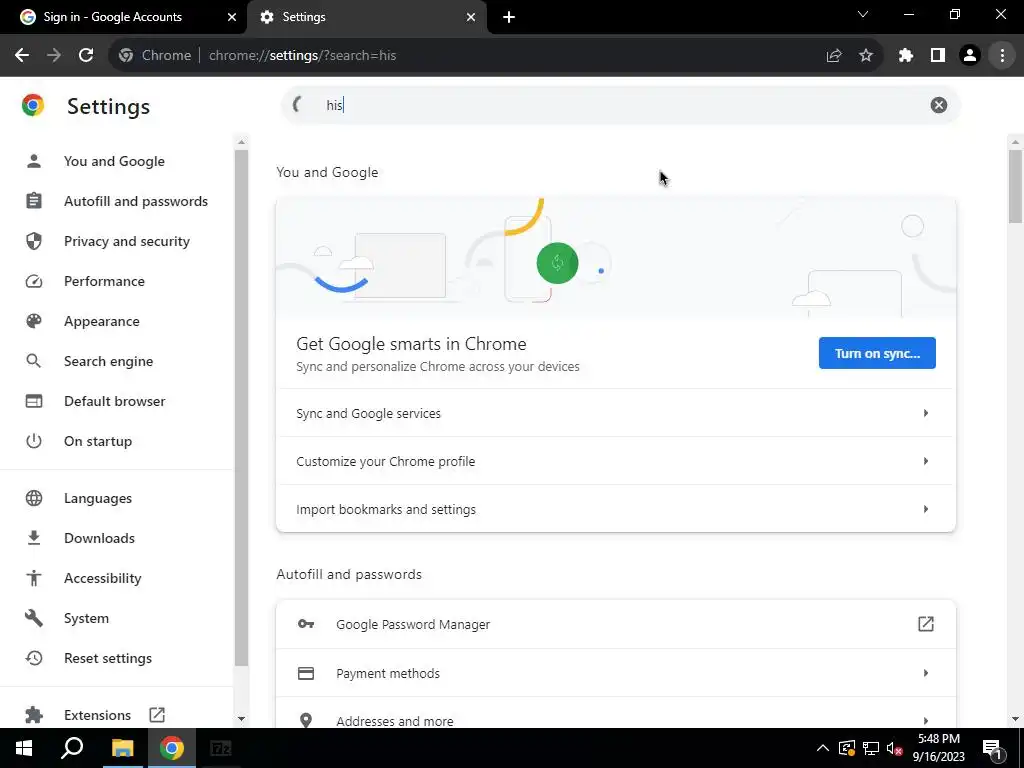Clear the settings search with X icon
The height and width of the screenshot is (768, 1024).
click(938, 105)
